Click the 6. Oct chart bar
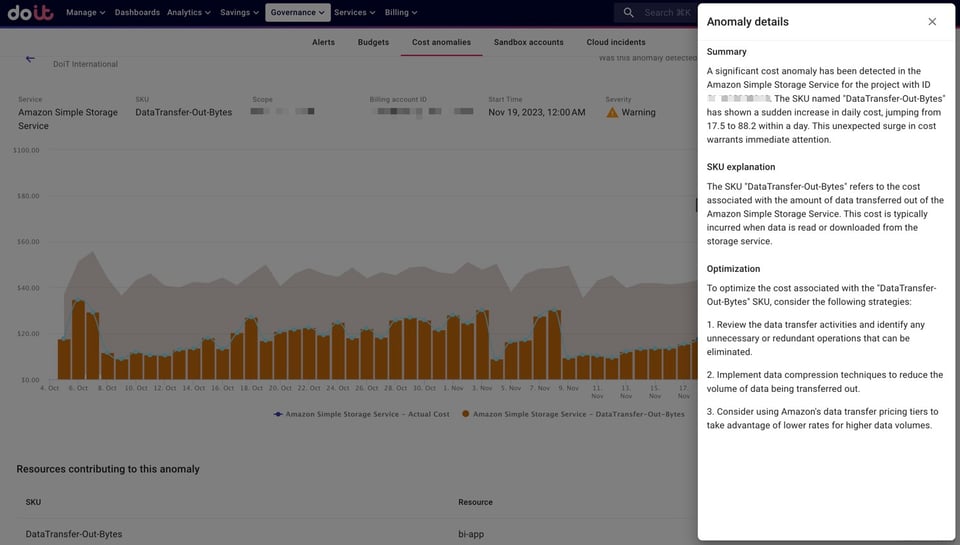This screenshot has width=960, height=545. 78,340
